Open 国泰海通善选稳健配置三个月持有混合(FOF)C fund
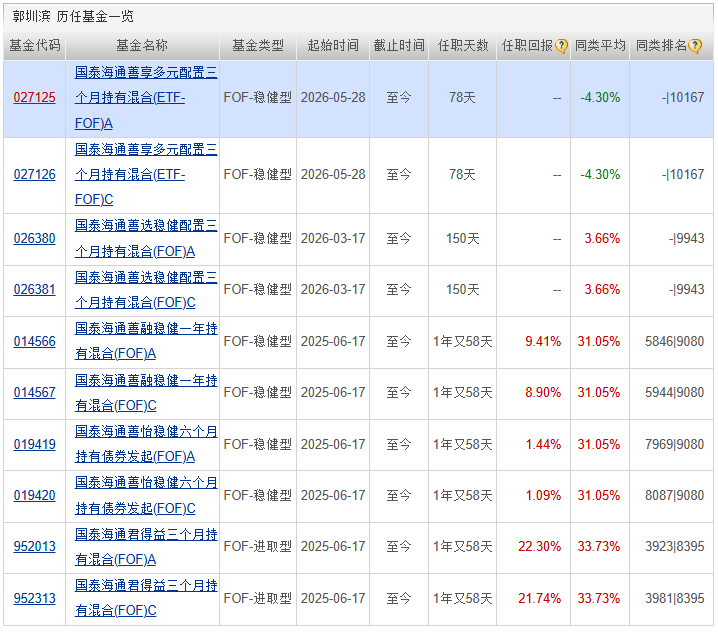 (x=146, y=289)
